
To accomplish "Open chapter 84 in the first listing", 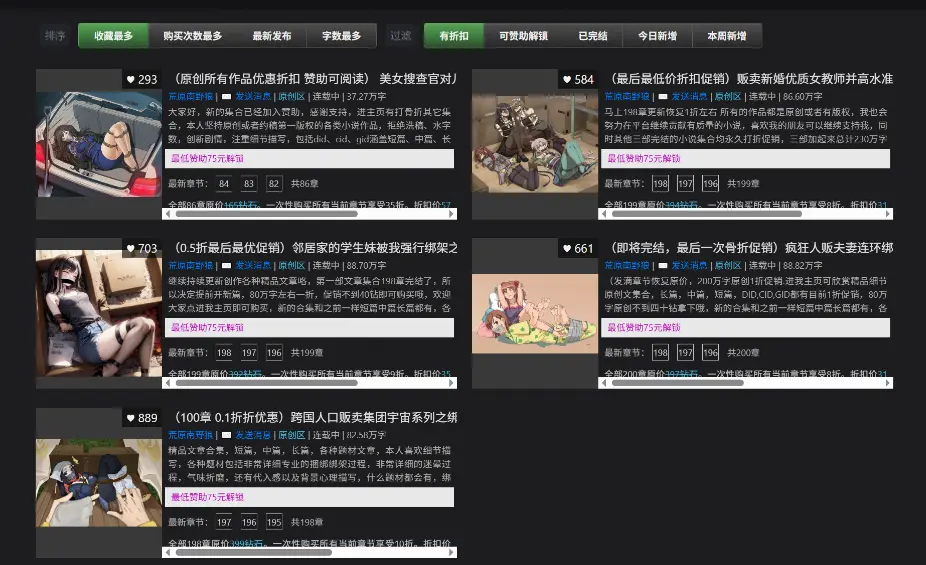I will [223, 184].
